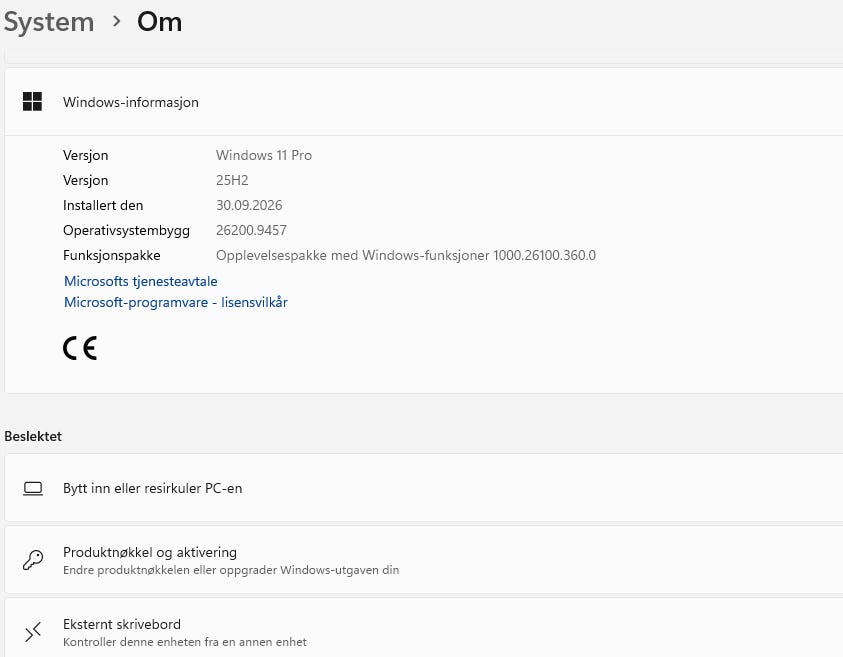Go back to System in breadcrumb
This screenshot has height=657, width=843.
point(49,22)
